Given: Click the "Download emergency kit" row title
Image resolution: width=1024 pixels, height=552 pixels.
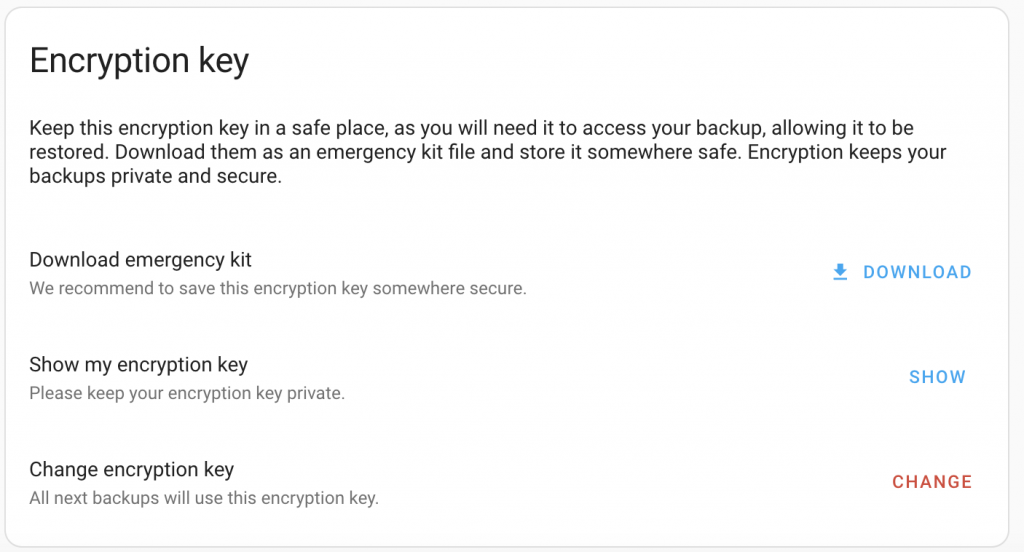Looking at the screenshot, I should click(140, 260).
